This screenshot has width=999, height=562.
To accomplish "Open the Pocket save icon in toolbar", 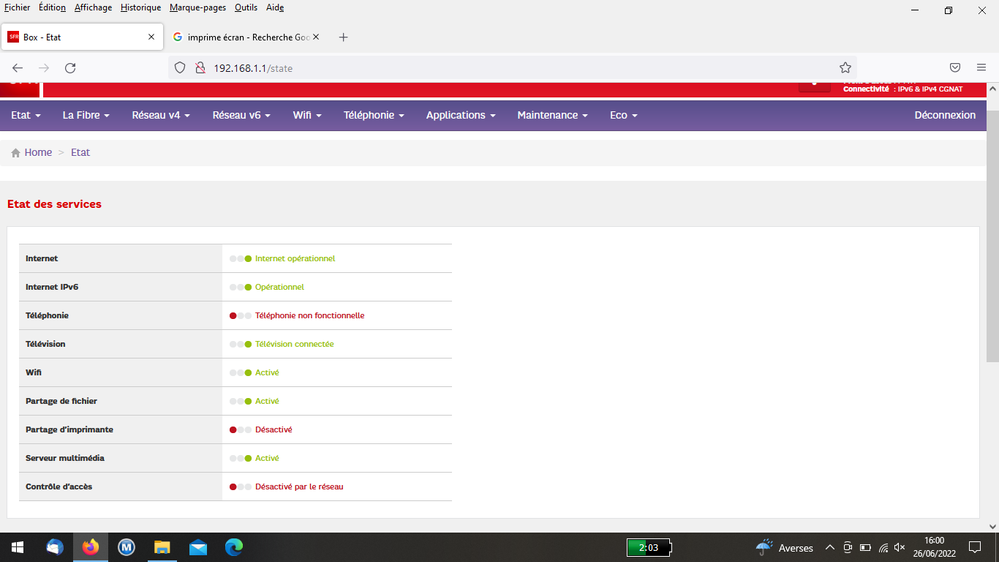I will pyautogui.click(x=955, y=68).
